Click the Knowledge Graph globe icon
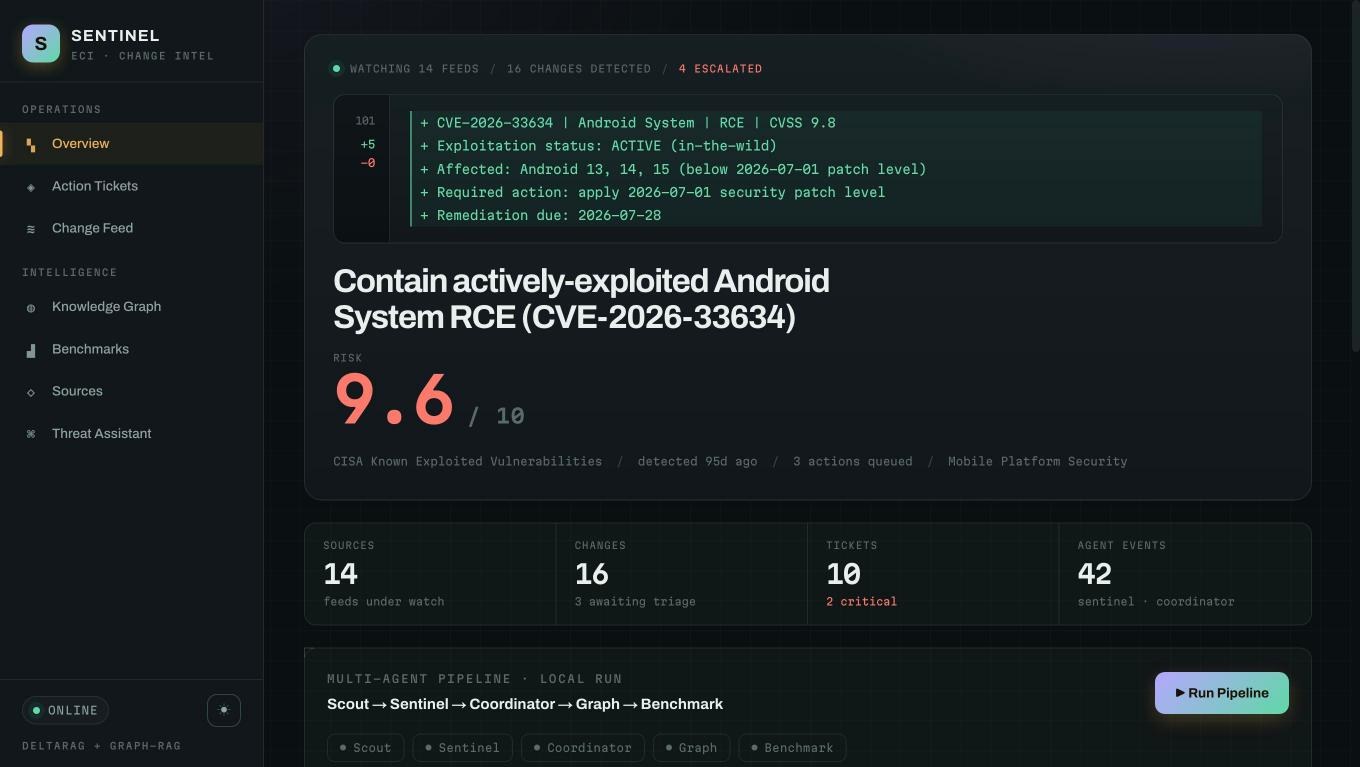The image size is (1360, 767). (31, 308)
